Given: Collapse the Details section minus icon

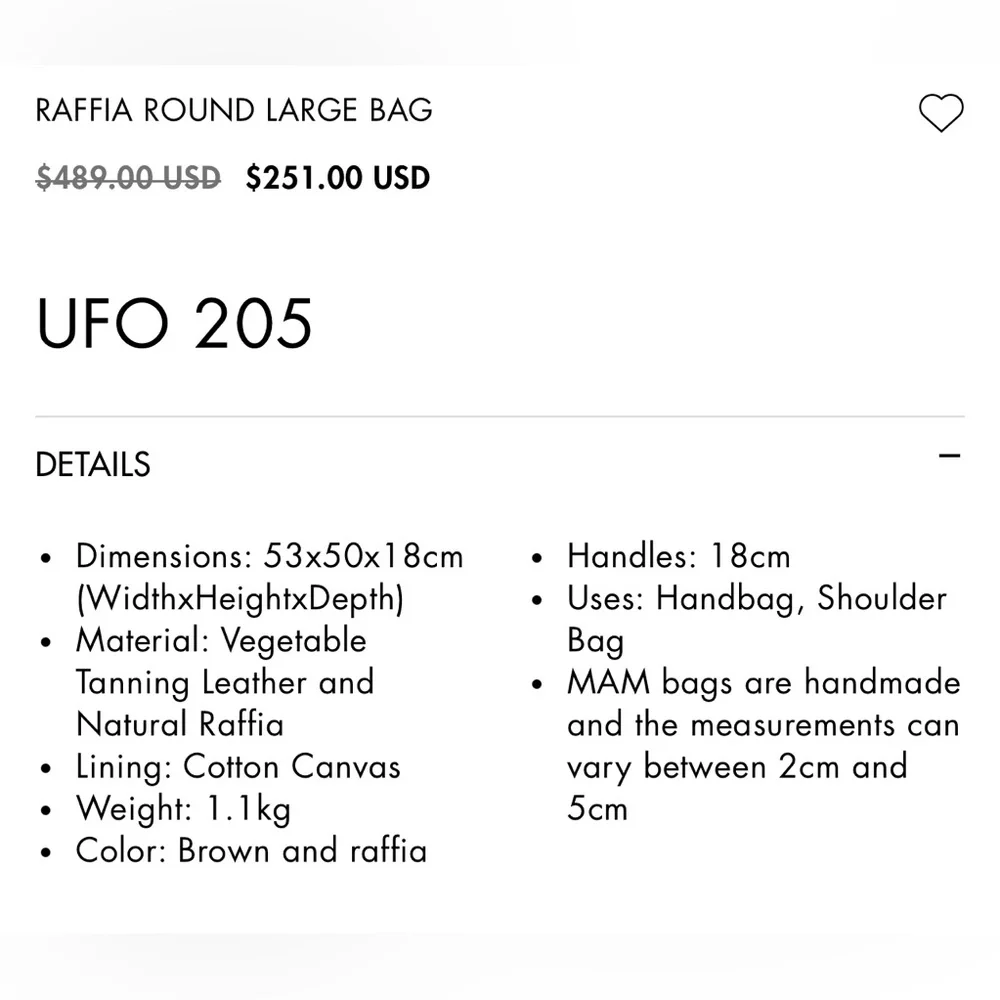Looking at the screenshot, I should [x=949, y=456].
